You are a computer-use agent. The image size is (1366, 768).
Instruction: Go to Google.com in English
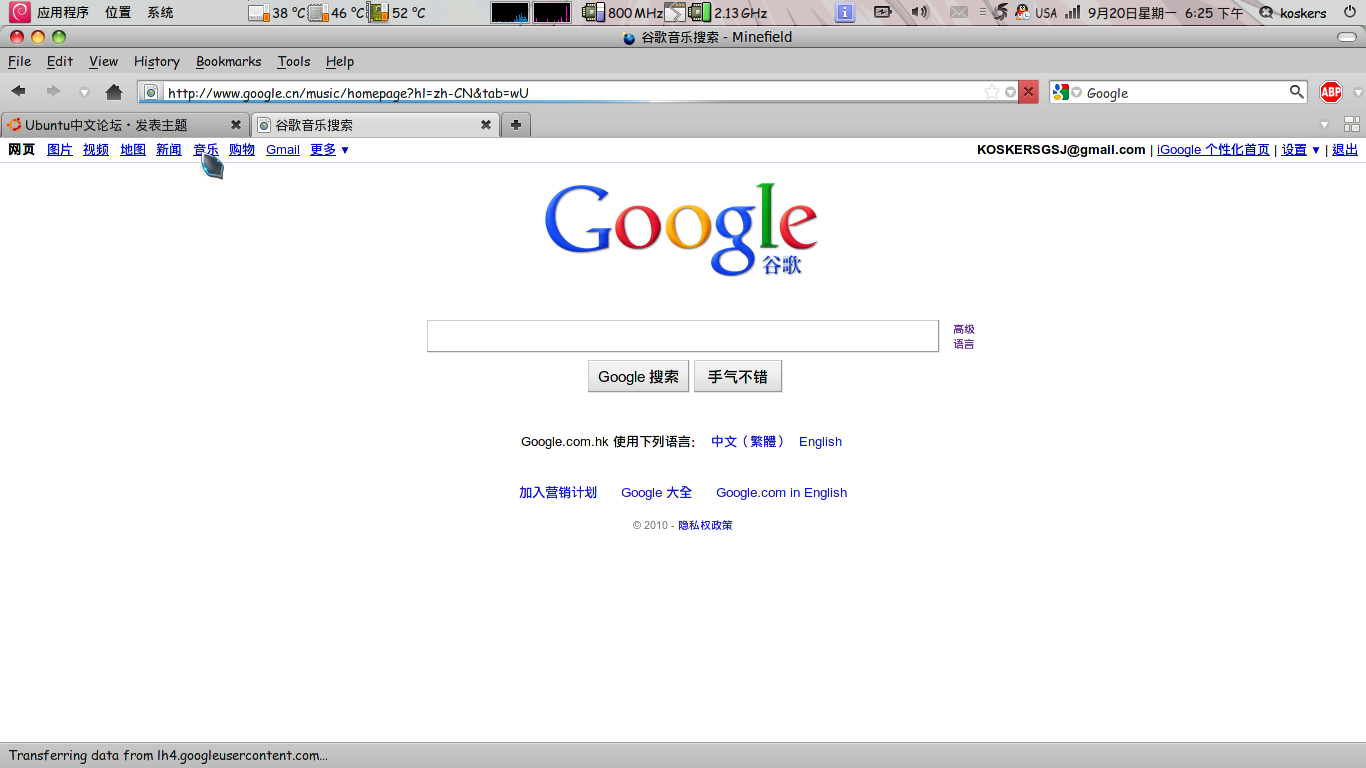[x=781, y=492]
